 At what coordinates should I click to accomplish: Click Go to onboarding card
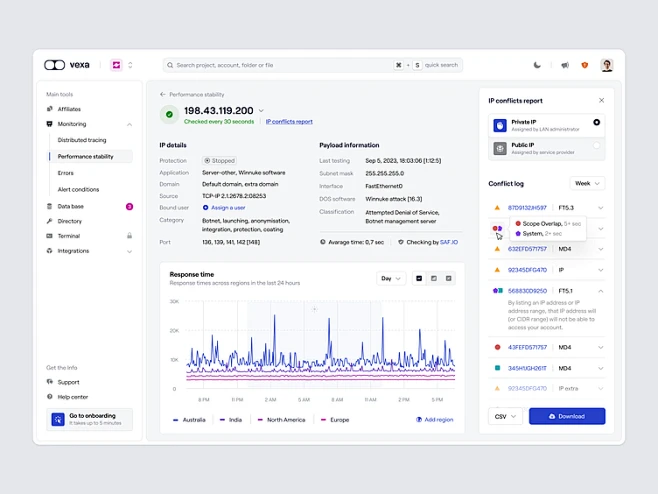[x=90, y=419]
